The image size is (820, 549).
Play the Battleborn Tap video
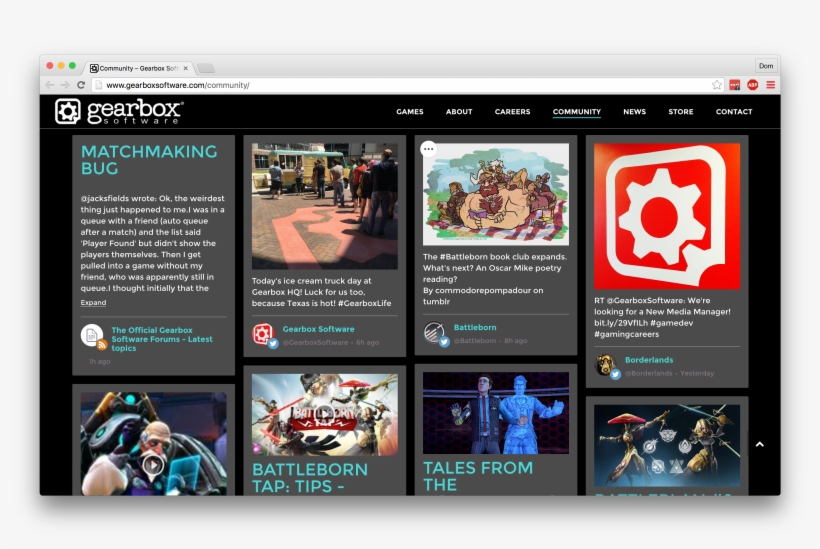tap(324, 413)
